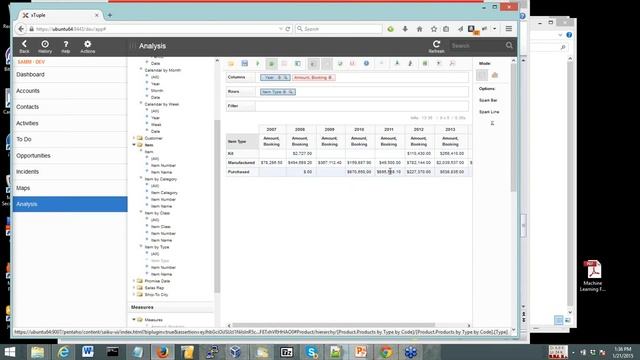640x360 pixels.
Task: Toggle automatic execution green toolbar icon
Action: click(x=271, y=64)
